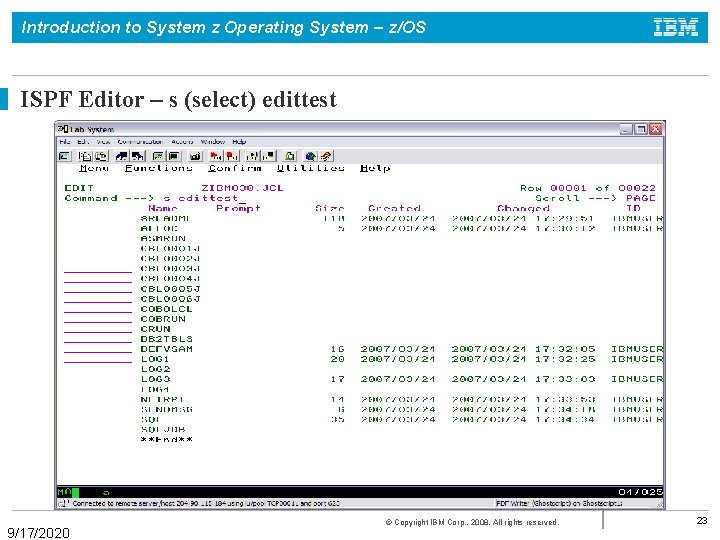Click the Prompt column header
This screenshot has height=540, width=720.
[238, 208]
